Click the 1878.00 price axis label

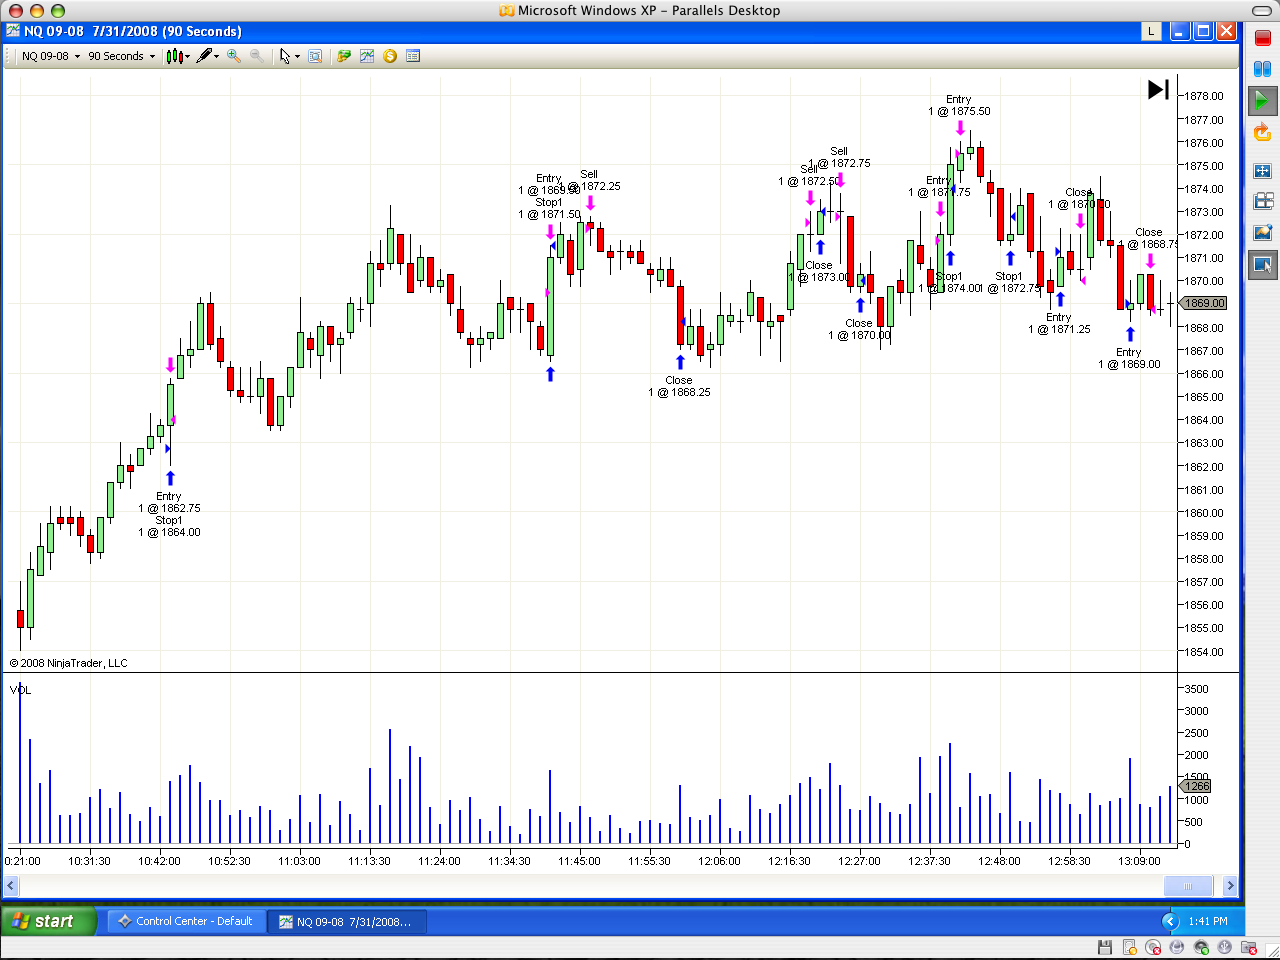tap(1204, 96)
